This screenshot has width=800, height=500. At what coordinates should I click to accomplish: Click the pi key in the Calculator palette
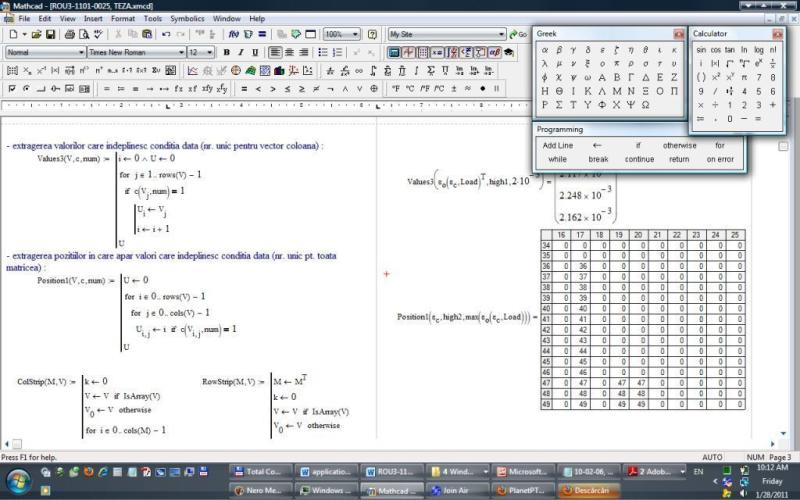coord(744,77)
